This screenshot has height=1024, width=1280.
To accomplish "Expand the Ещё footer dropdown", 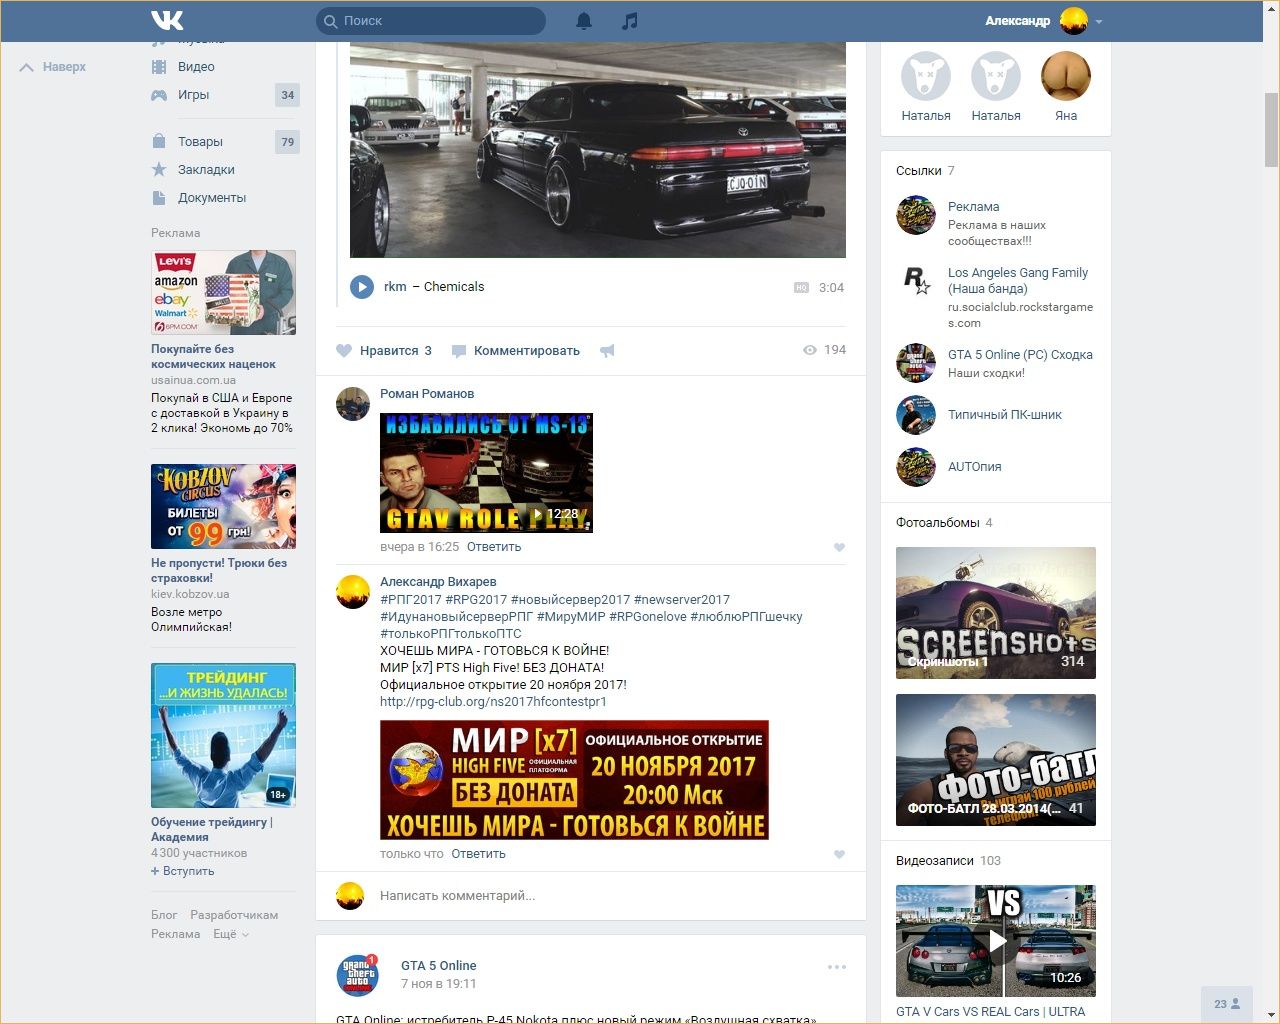I will click(231, 934).
